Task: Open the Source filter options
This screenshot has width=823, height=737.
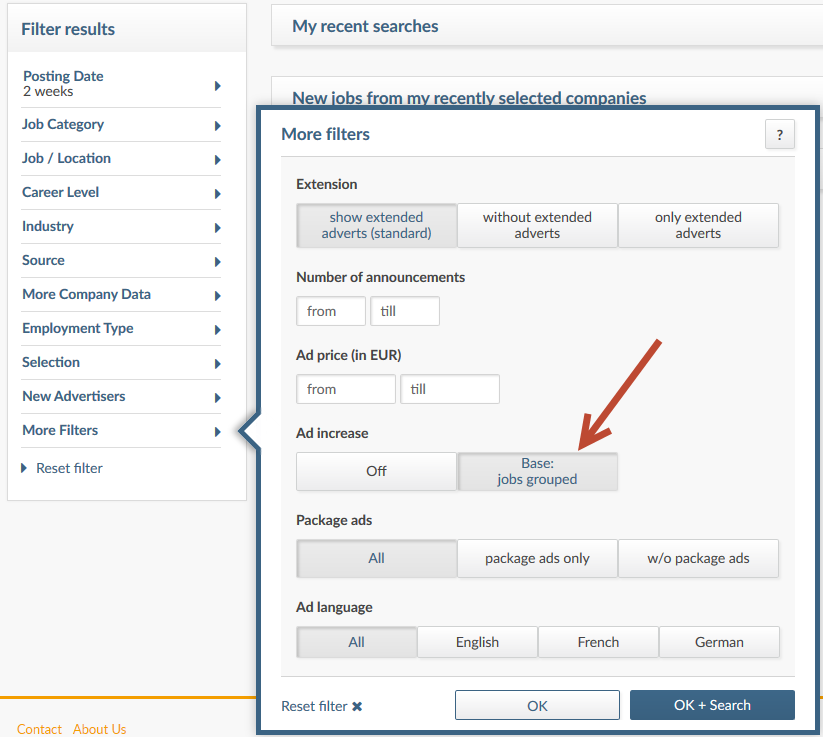Action: (218, 261)
